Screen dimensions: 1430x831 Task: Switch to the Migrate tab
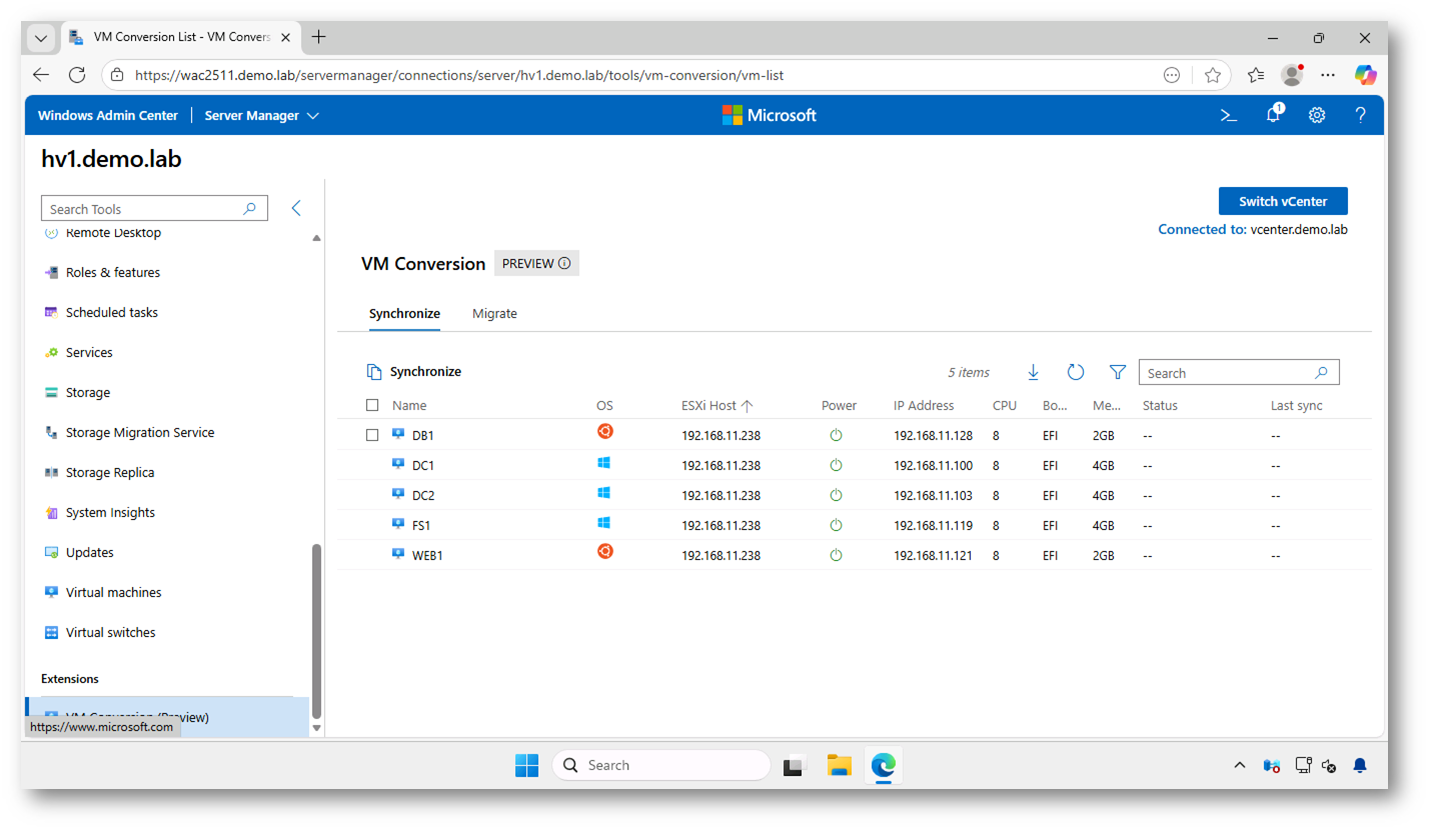click(494, 313)
